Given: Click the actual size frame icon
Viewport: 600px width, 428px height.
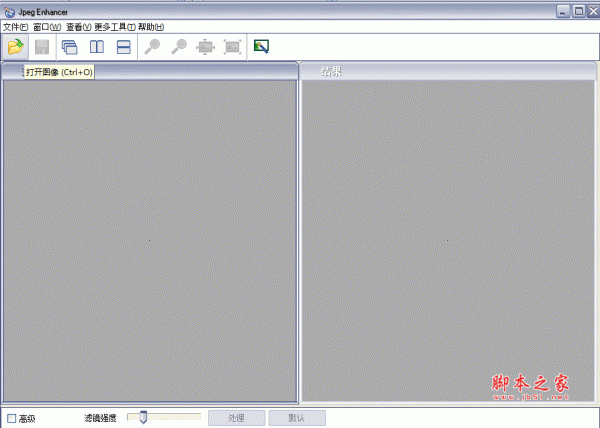Looking at the screenshot, I should click(x=232, y=47).
